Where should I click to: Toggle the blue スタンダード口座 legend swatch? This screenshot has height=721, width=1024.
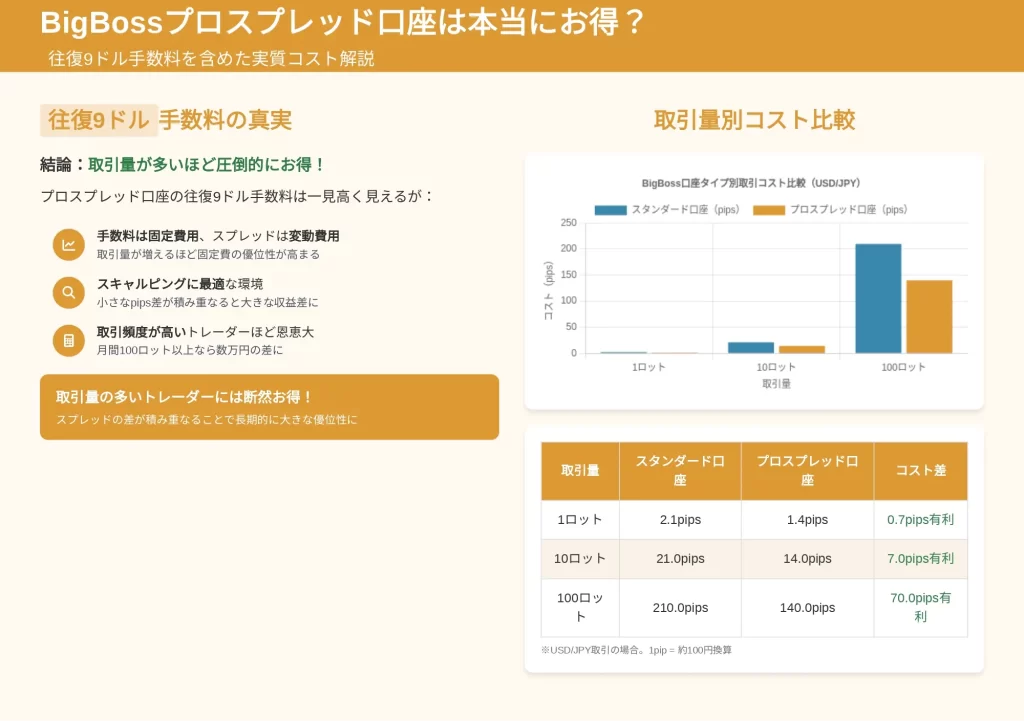coord(611,210)
